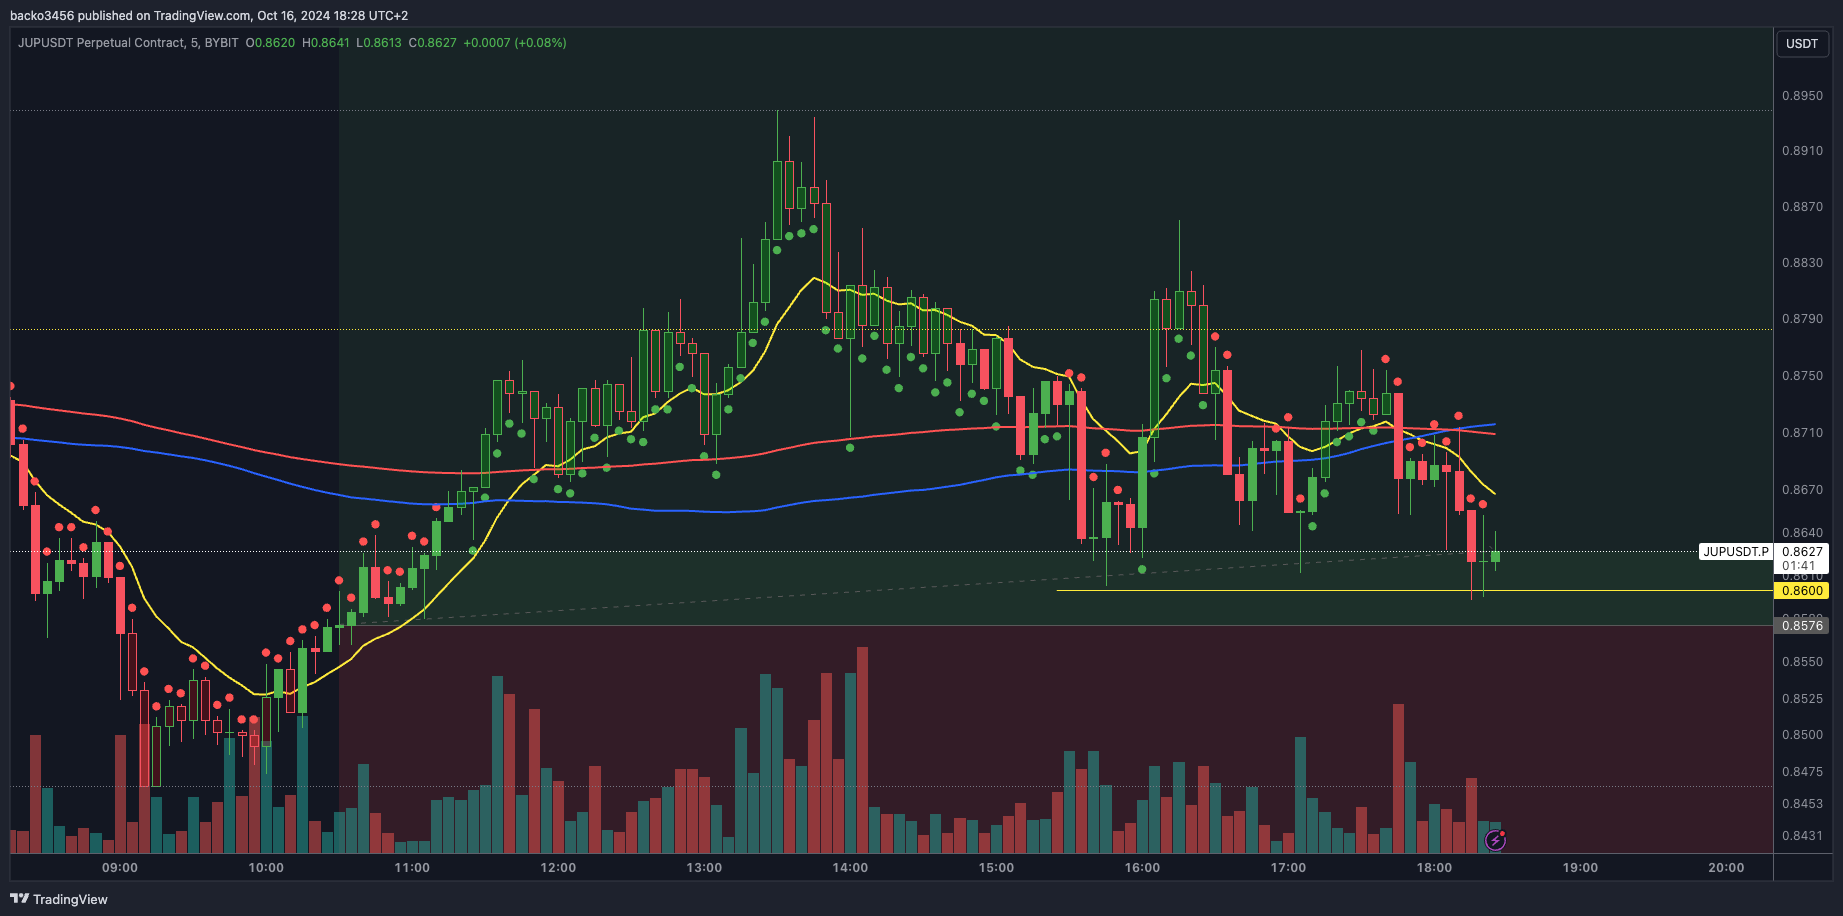Click the 0.8525 price axis label
The image size is (1843, 916).
(1802, 699)
